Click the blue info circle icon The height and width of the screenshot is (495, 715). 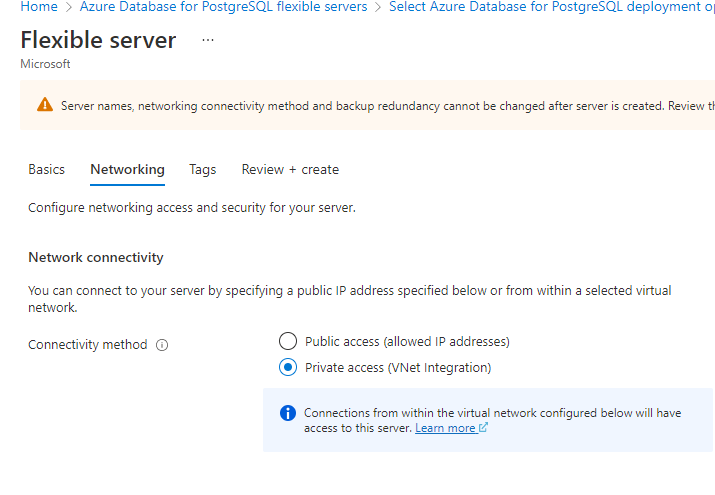point(288,413)
